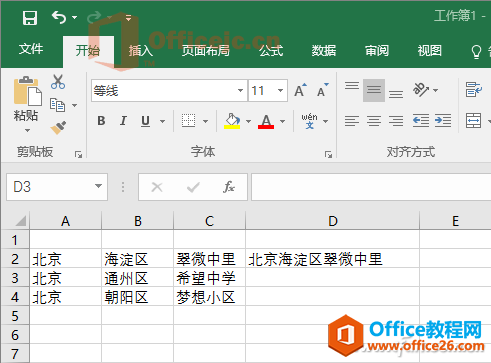The image size is (491, 363).
Task: Select column D header
Action: point(332,221)
